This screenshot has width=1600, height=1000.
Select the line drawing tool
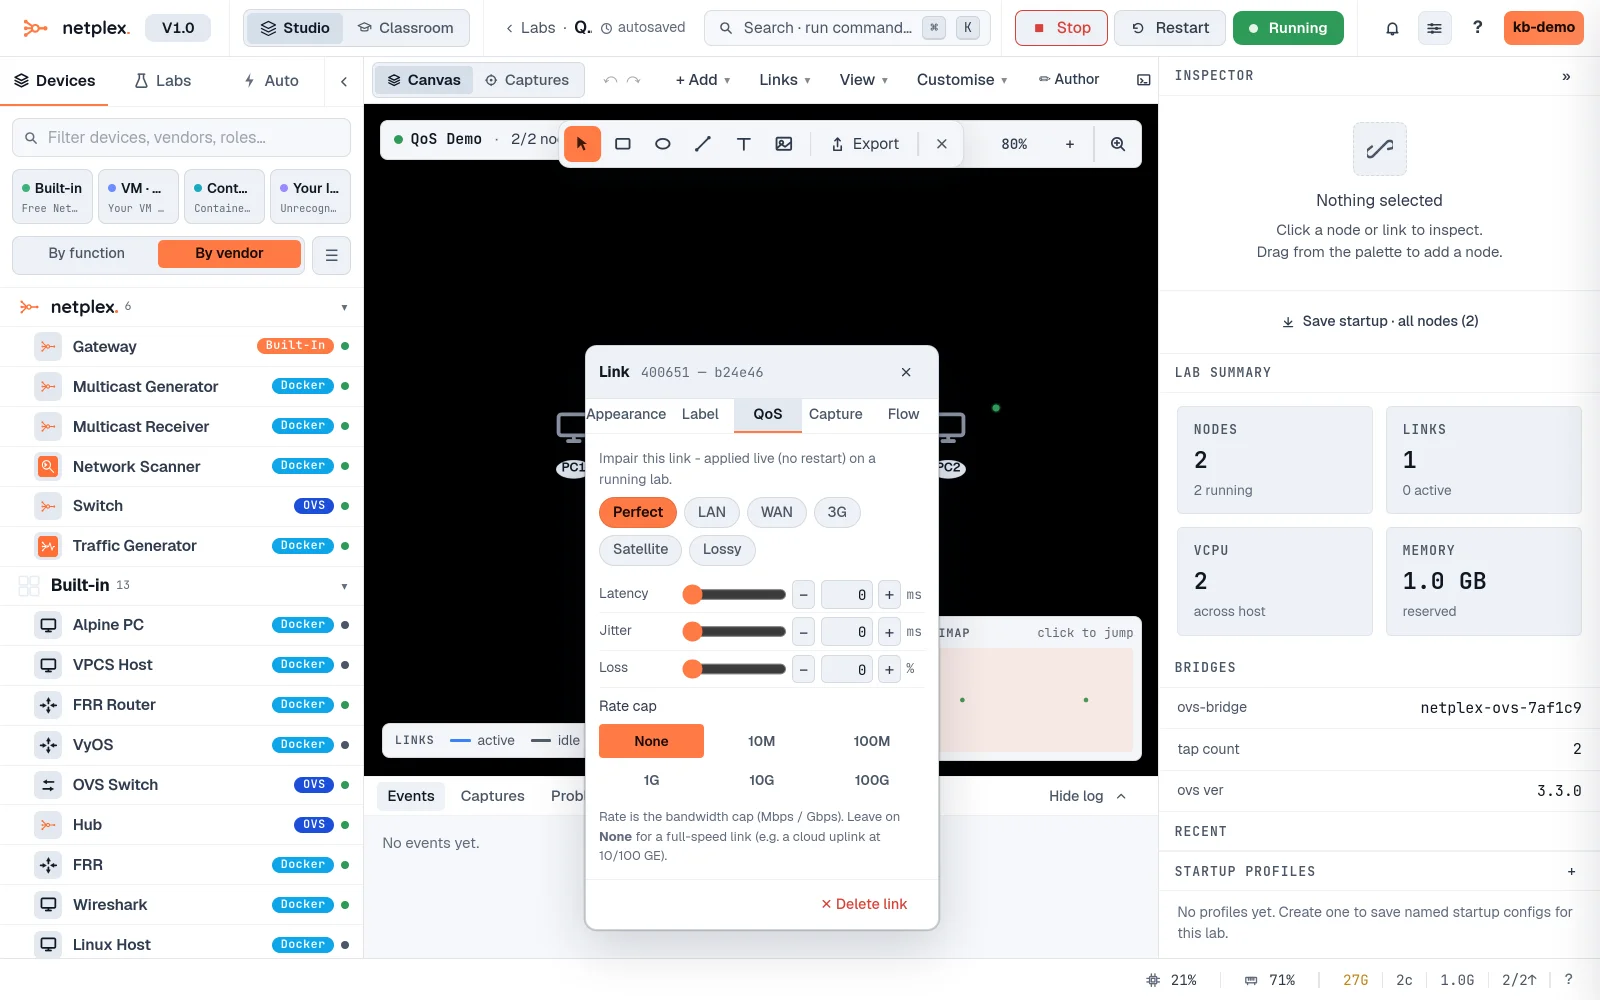click(x=703, y=144)
